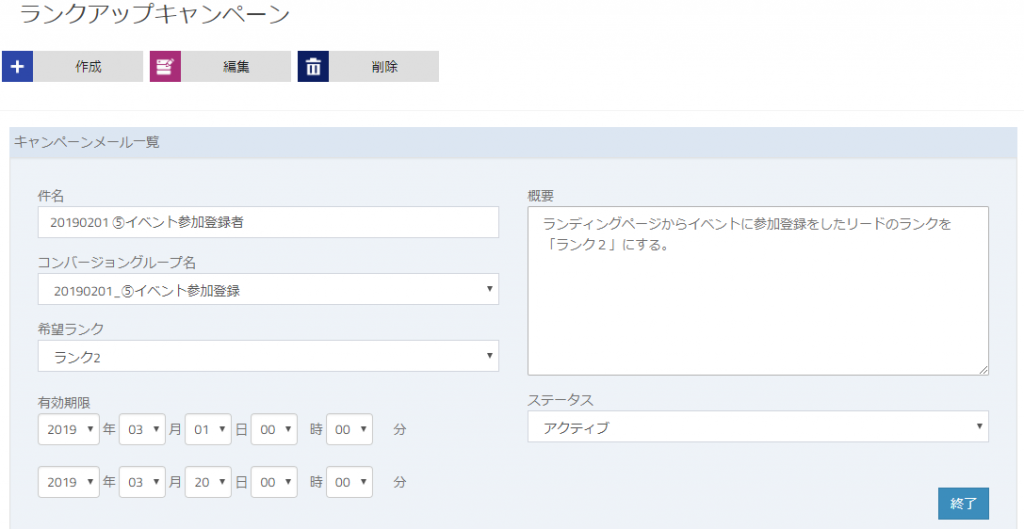The image size is (1024, 529).
Task: Click the 編集 button label
Action: 236,67
